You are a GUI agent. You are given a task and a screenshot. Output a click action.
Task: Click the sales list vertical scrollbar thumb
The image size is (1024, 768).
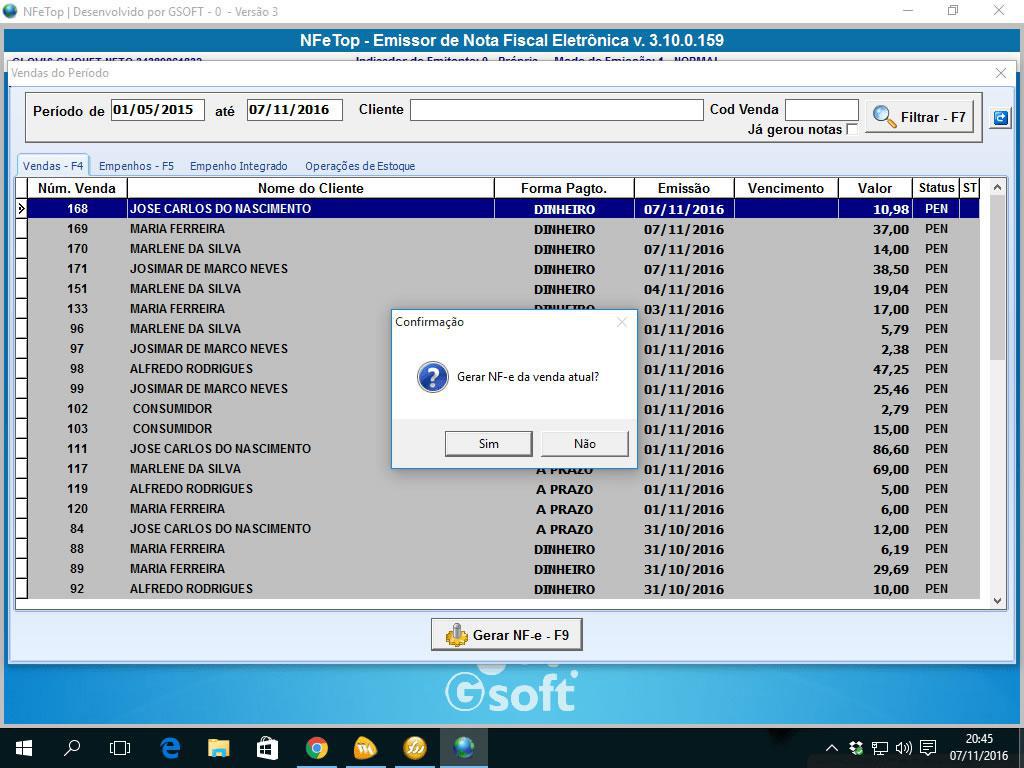pyautogui.click(x=997, y=277)
